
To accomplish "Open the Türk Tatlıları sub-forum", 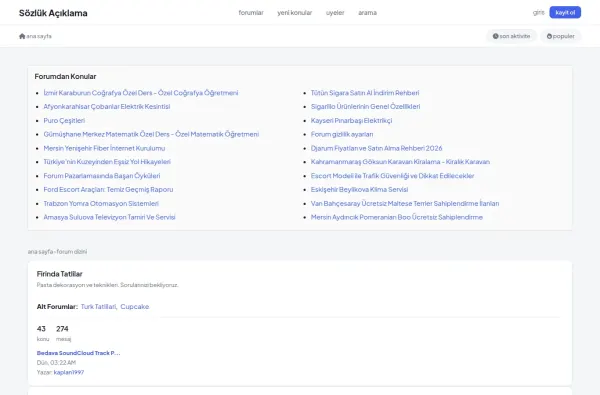I will tap(99, 307).
